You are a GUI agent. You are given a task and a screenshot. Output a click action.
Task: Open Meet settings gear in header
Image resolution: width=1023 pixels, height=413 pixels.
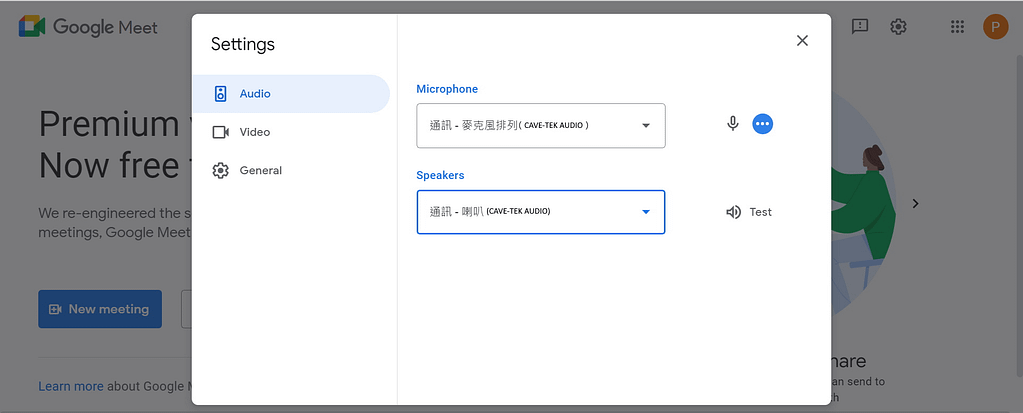[898, 27]
